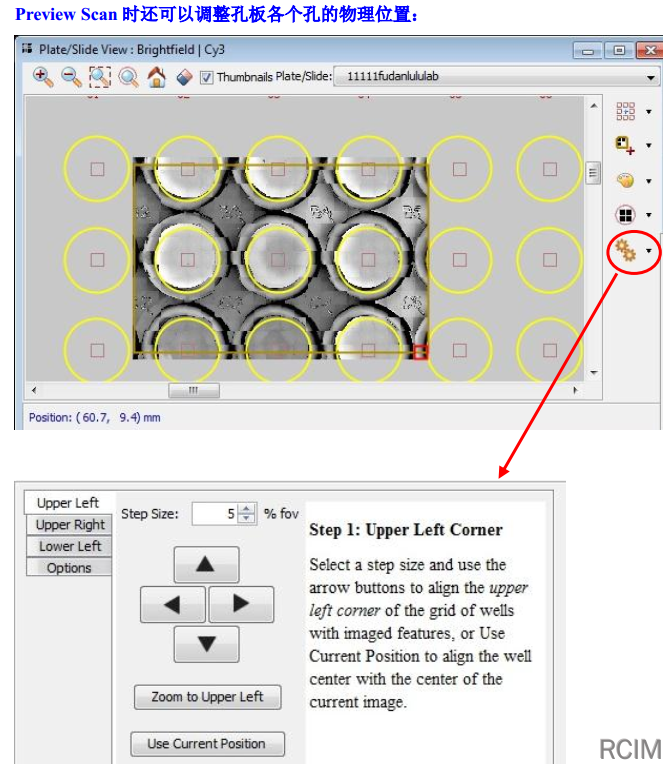Switch to the Upper Right tab

(x=70, y=525)
